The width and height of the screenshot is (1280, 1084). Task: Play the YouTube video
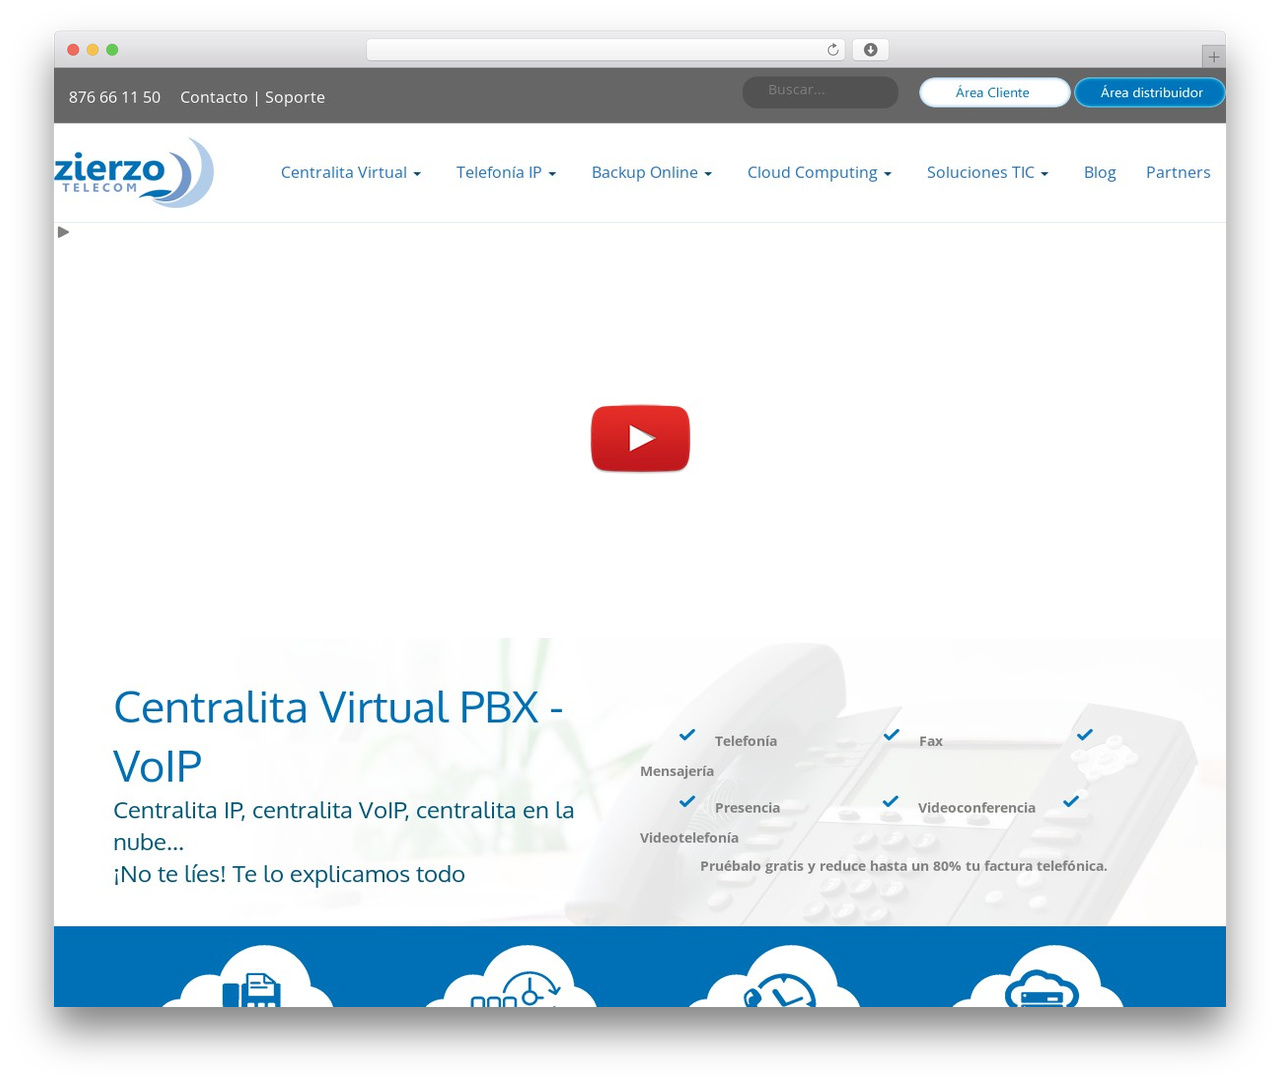click(640, 438)
